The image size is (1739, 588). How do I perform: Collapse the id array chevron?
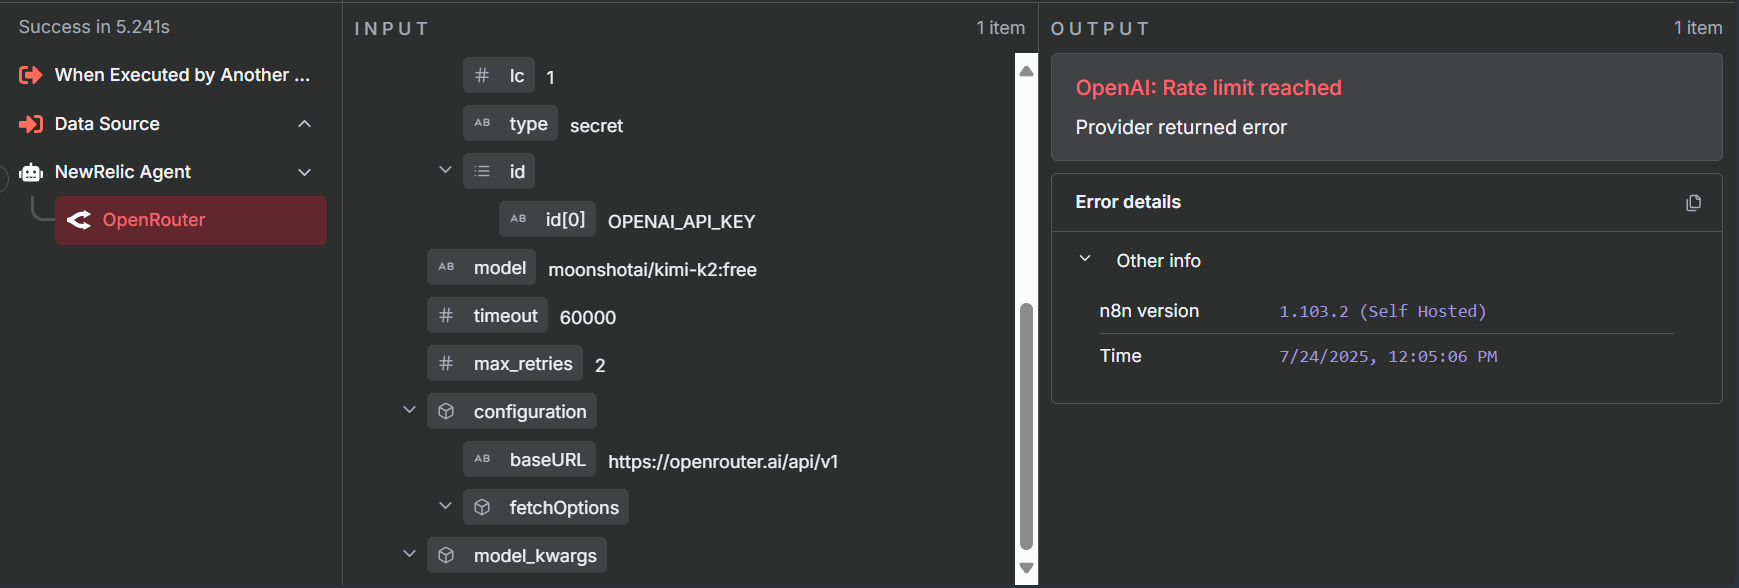[445, 170]
